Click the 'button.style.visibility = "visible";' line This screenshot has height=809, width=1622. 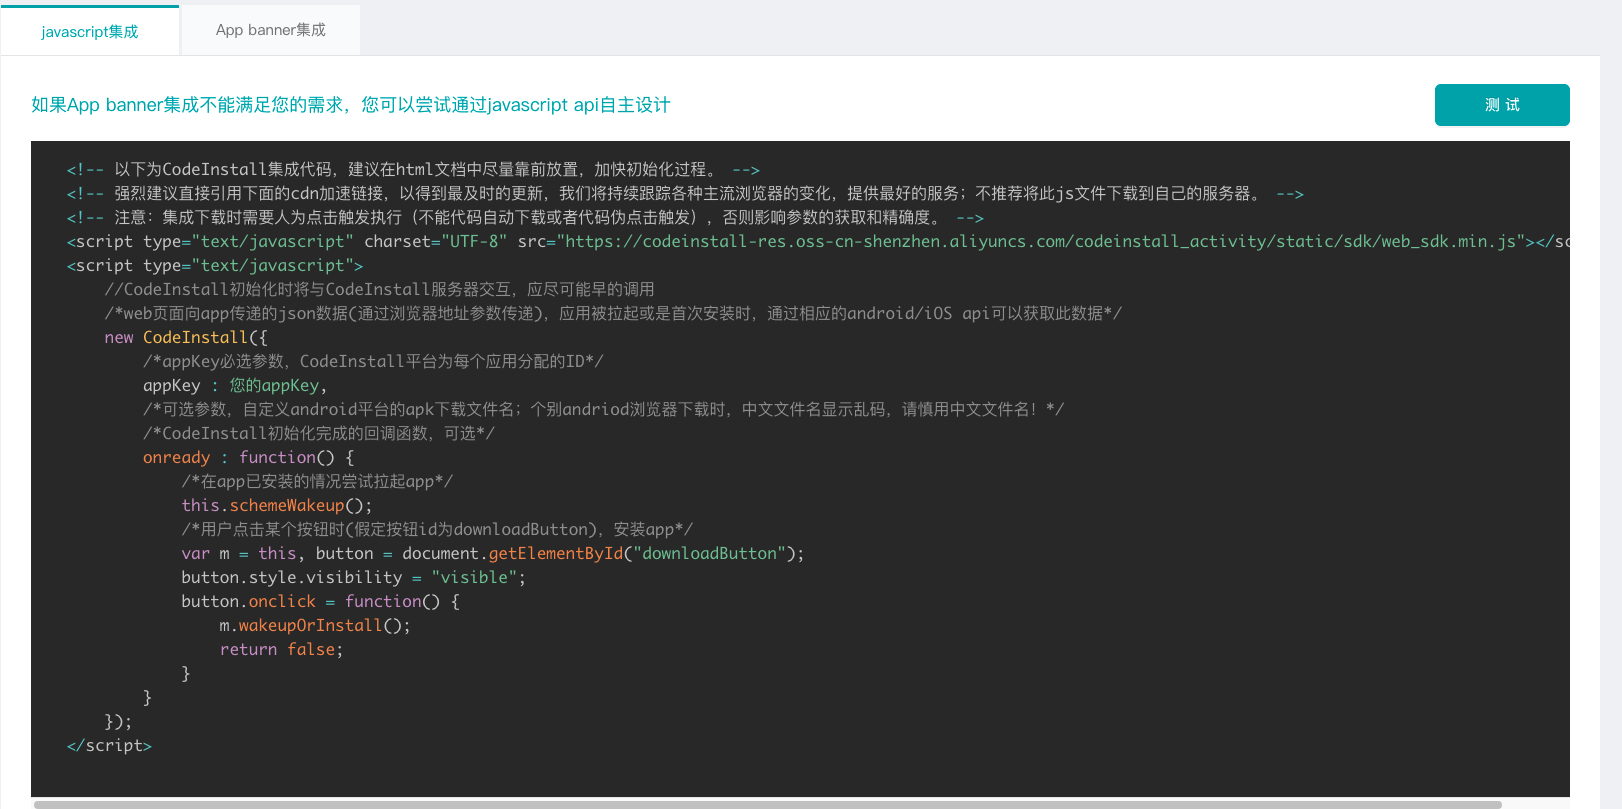[x=353, y=577]
